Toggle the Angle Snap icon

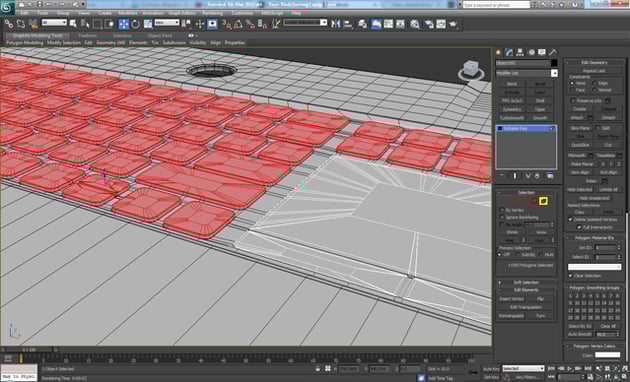pyautogui.click(x=238, y=24)
